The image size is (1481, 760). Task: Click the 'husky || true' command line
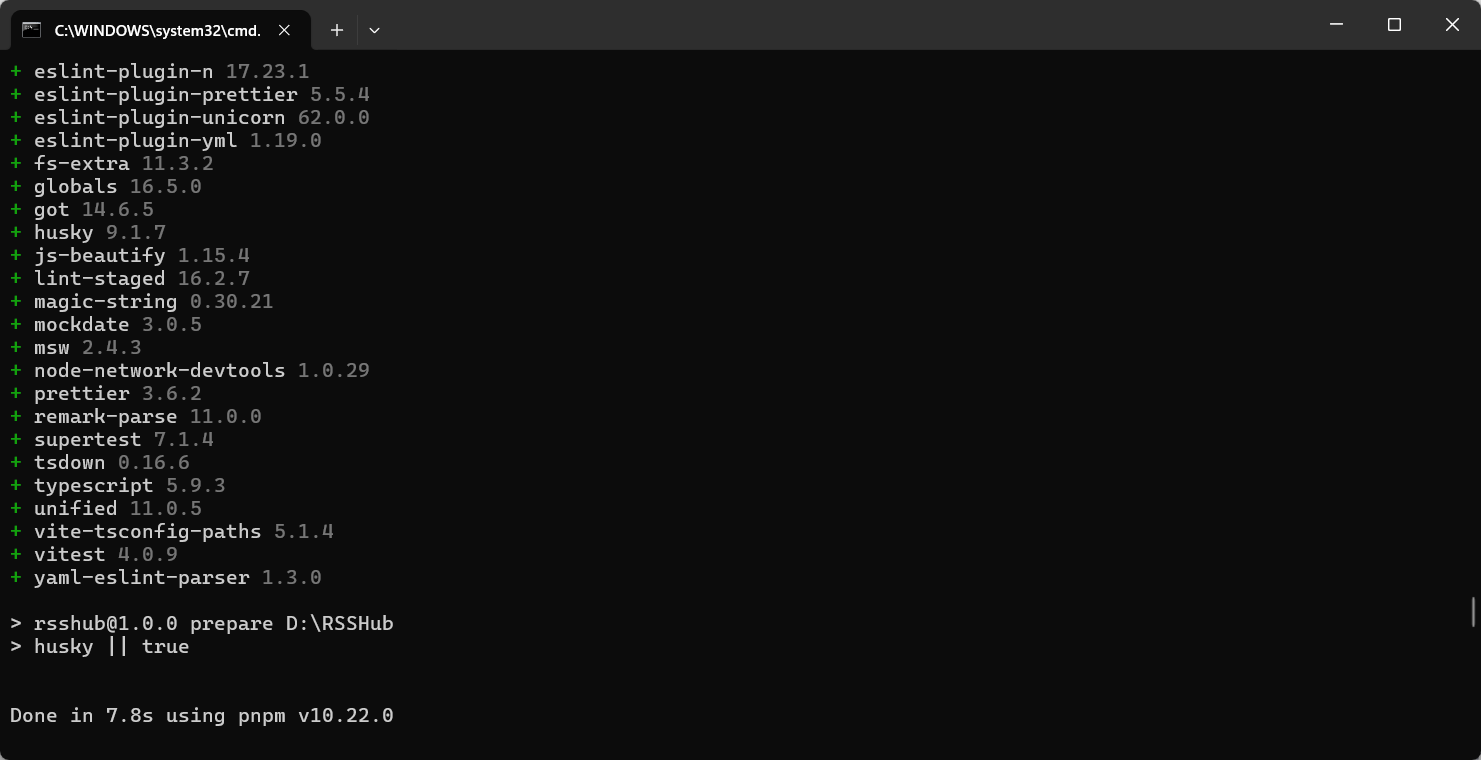point(111,646)
